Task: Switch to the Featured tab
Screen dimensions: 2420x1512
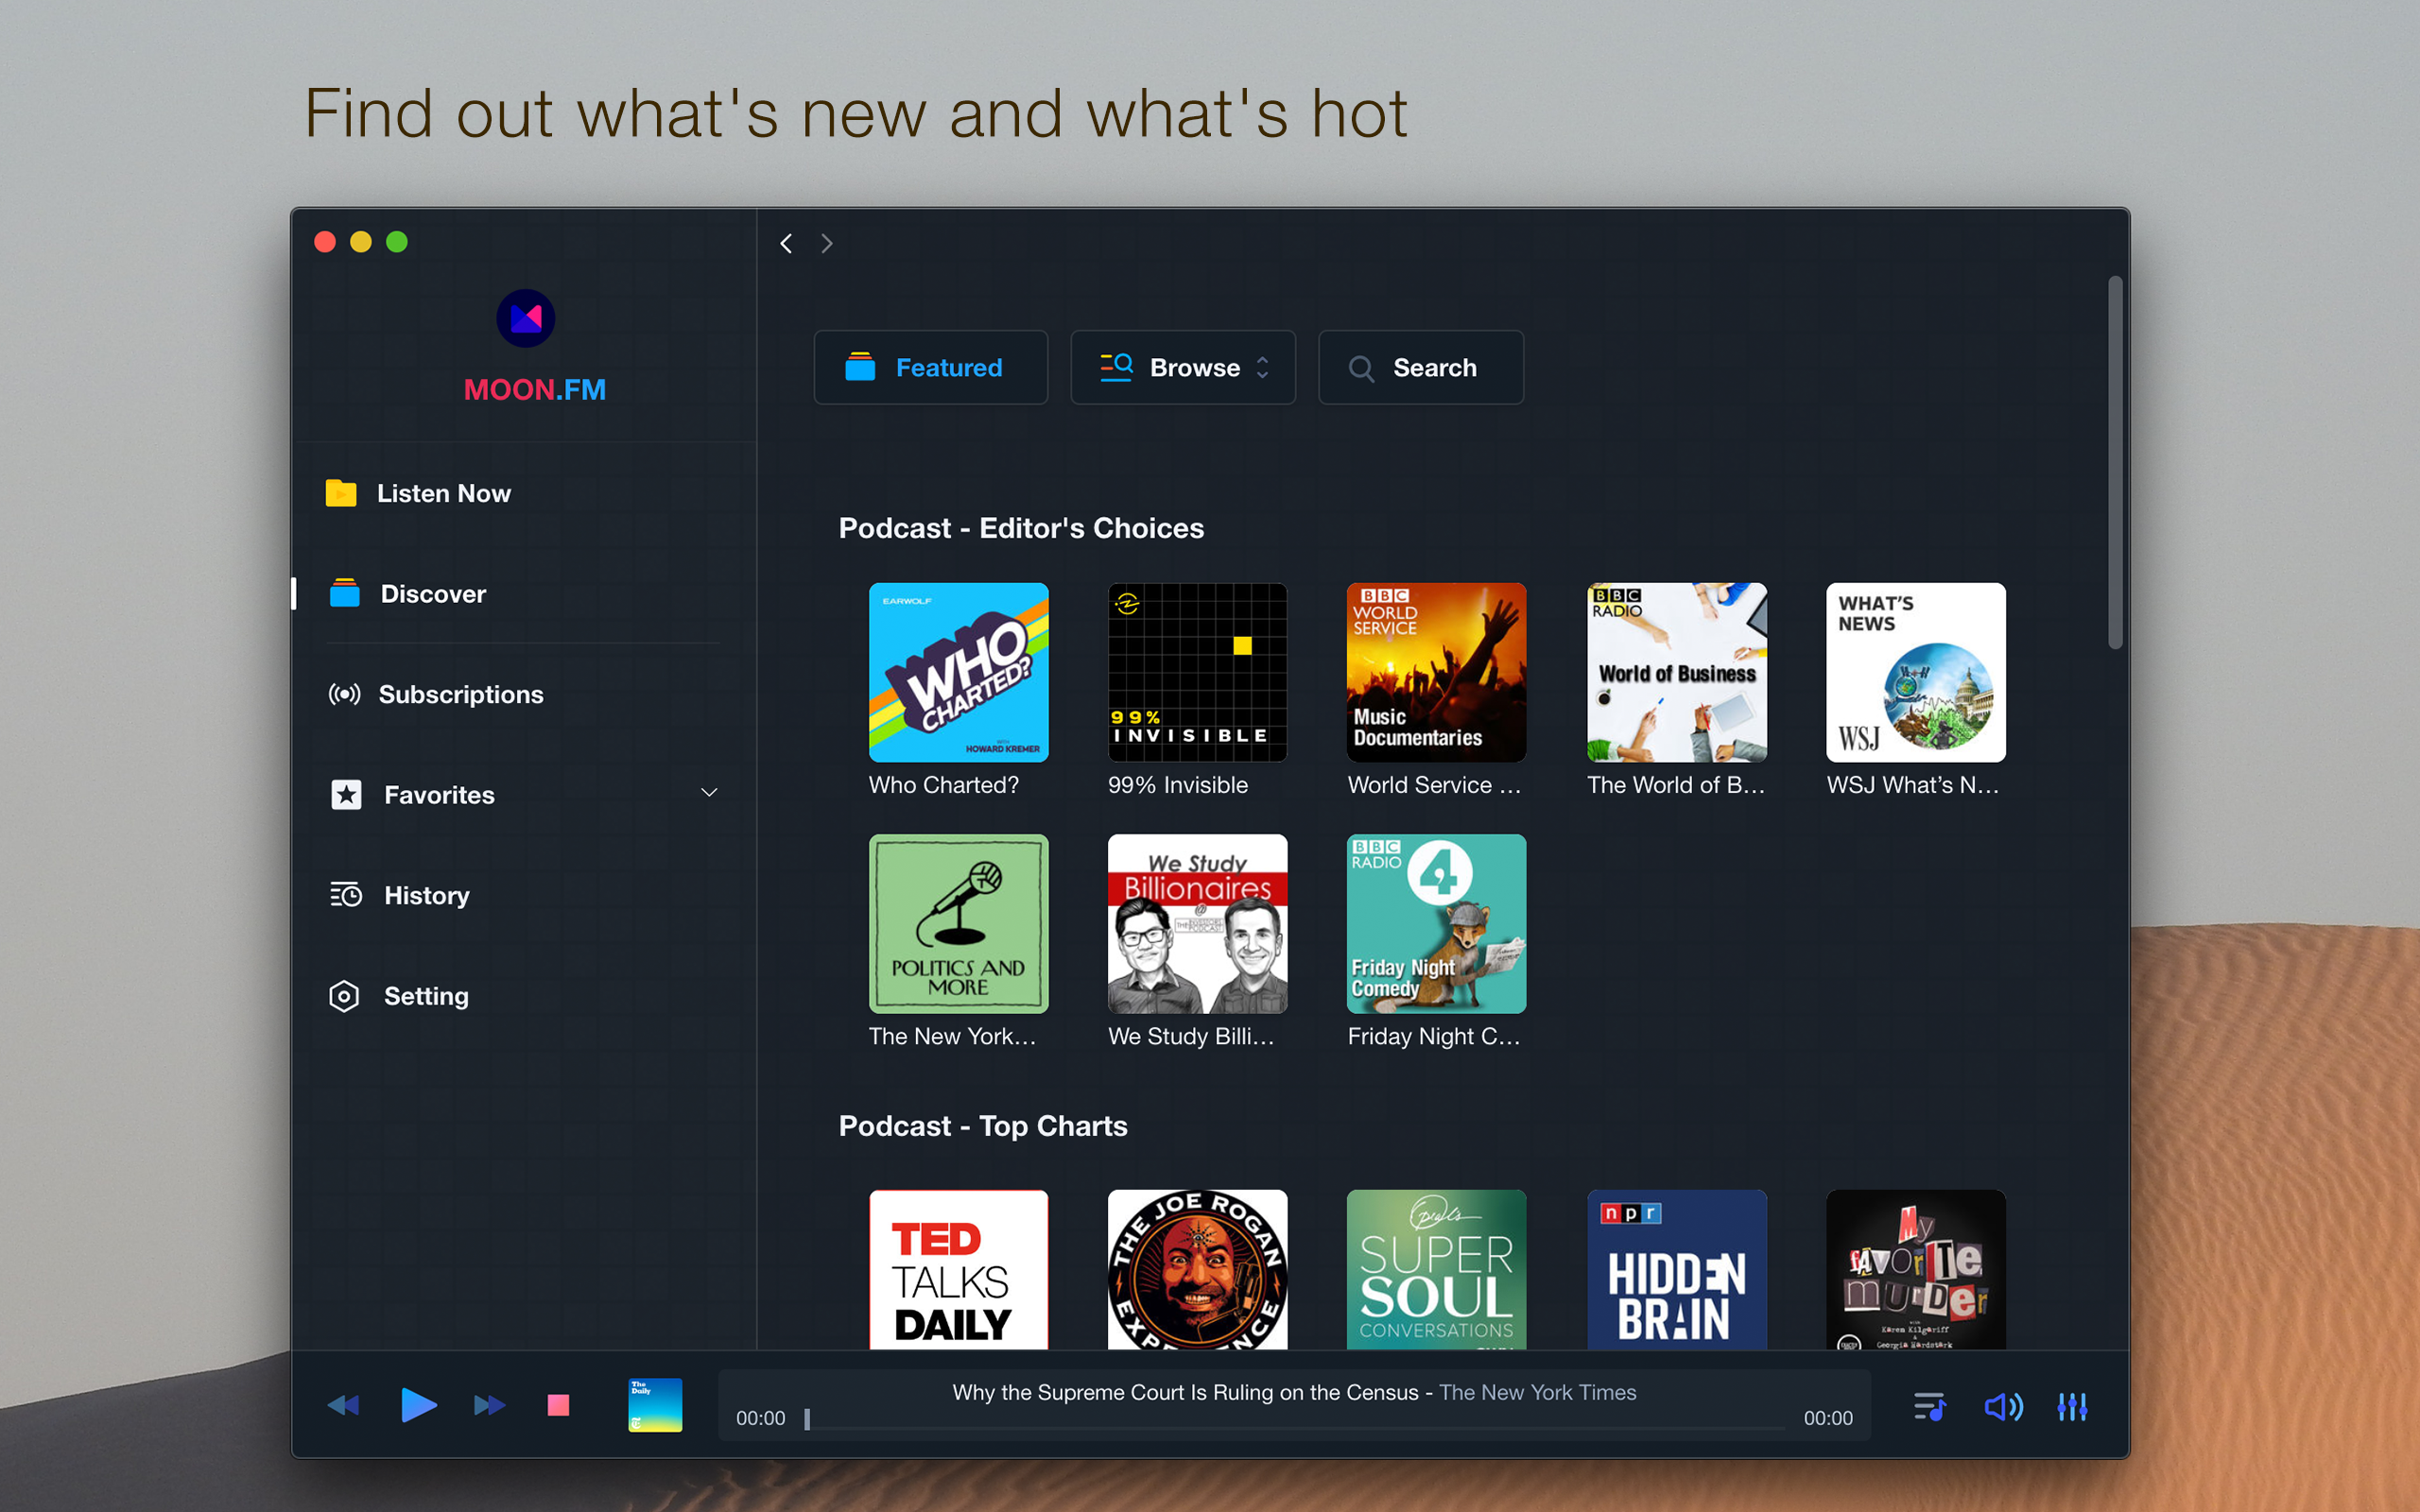Action: click(930, 367)
